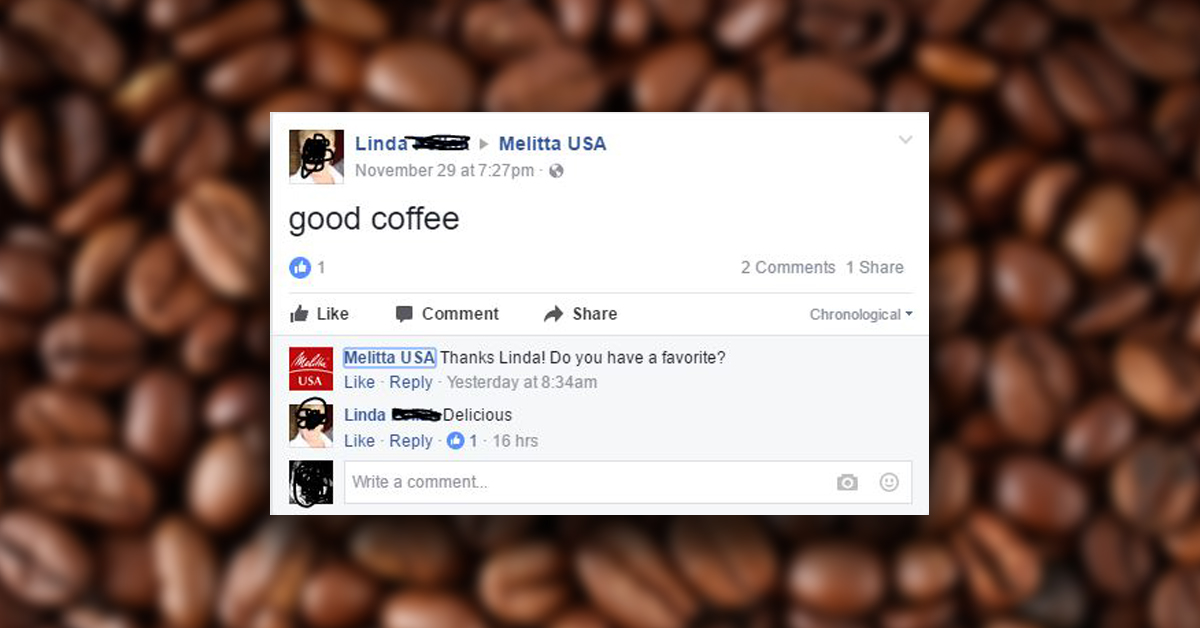Image resolution: width=1200 pixels, height=628 pixels.
Task: Click the Share arrow icon
Action: tap(553, 314)
